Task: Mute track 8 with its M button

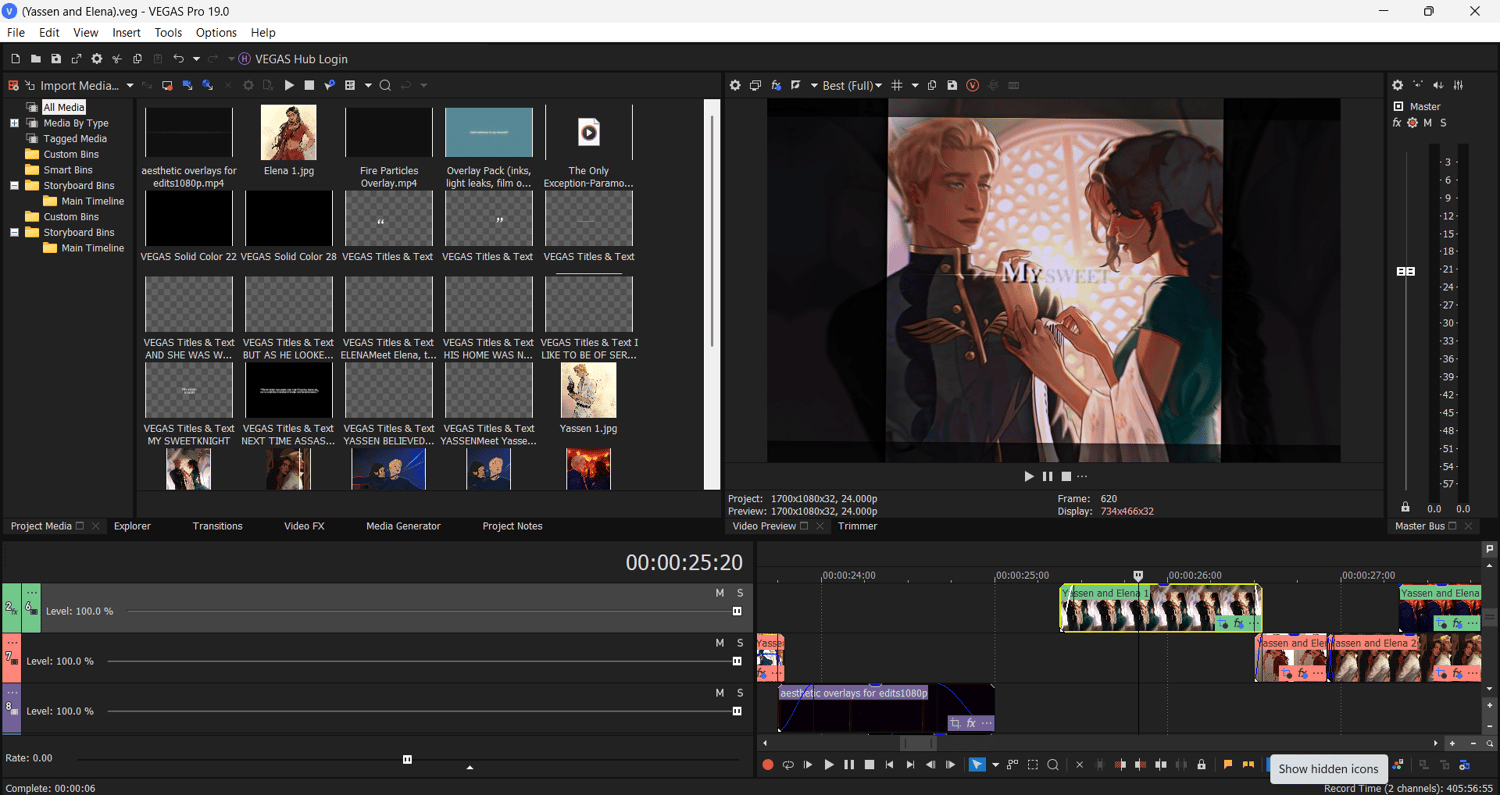Action: [719, 693]
